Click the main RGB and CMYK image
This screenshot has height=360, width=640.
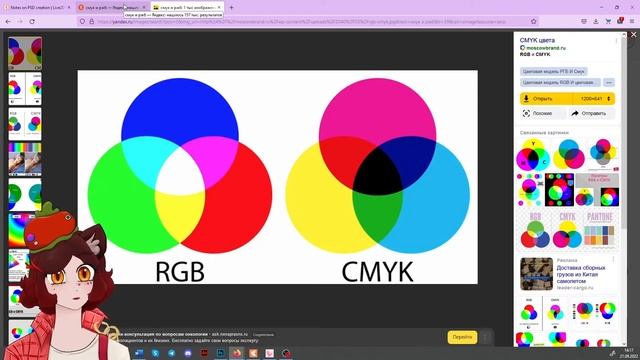pos(278,177)
